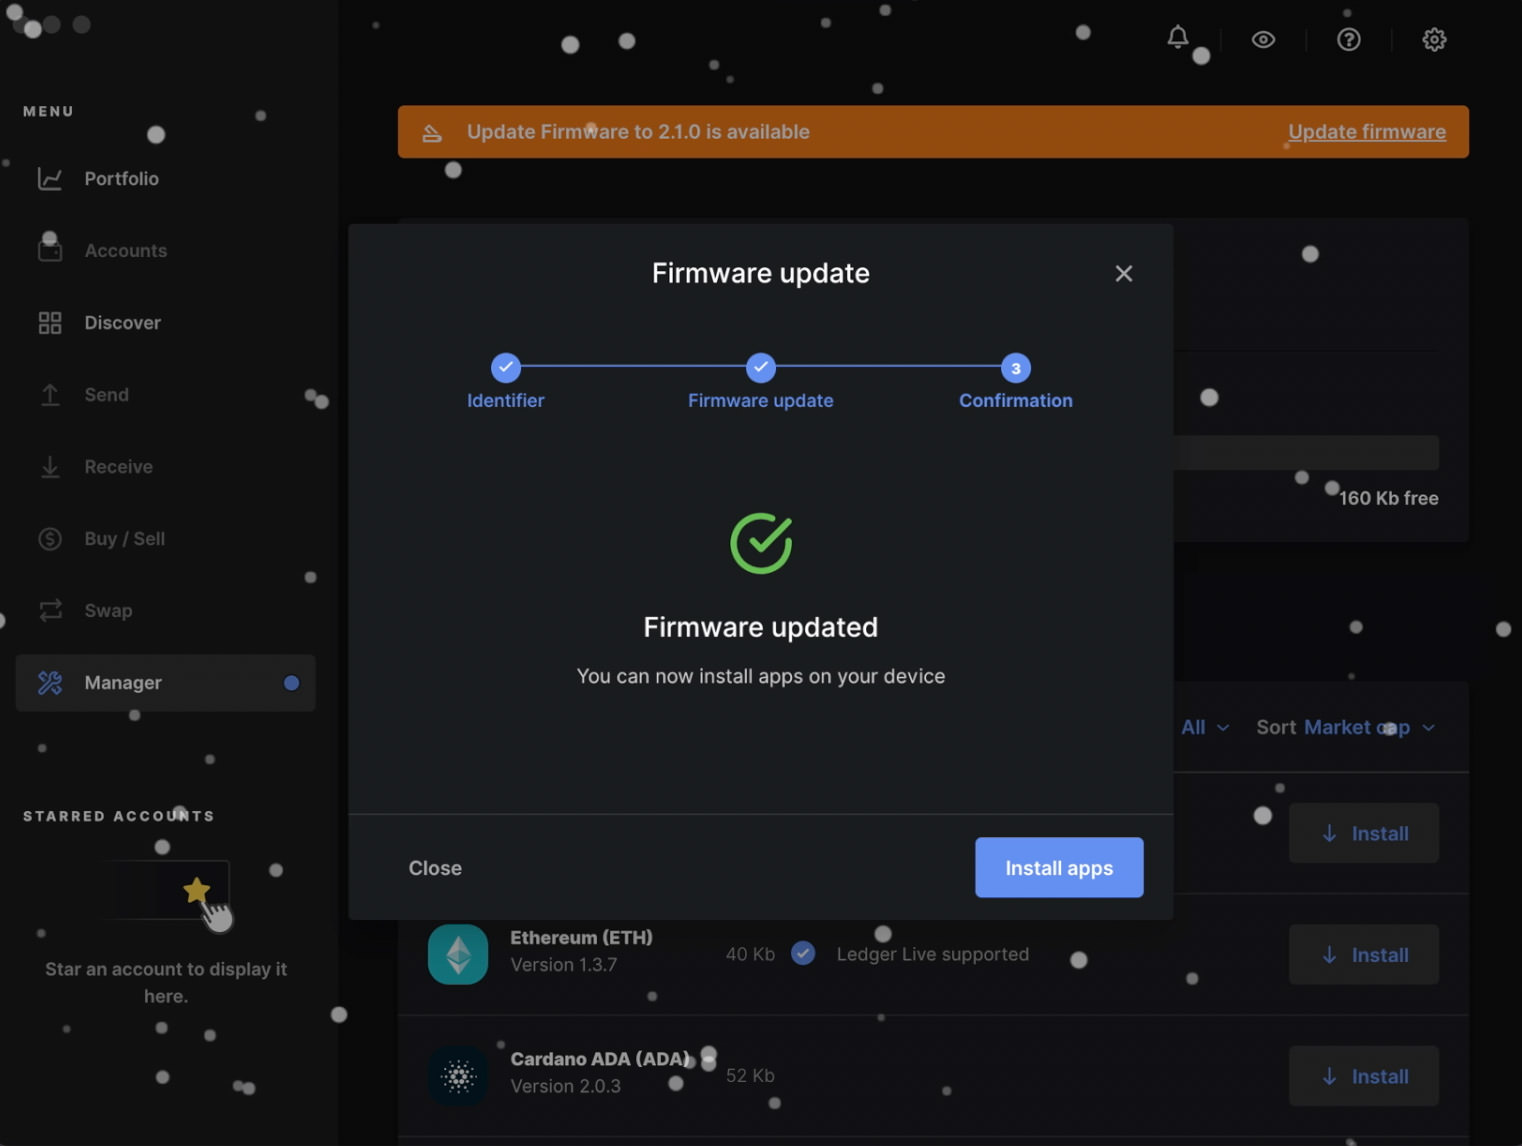This screenshot has height=1146, width=1522.
Task: Install the first app in the list
Action: (1364, 833)
